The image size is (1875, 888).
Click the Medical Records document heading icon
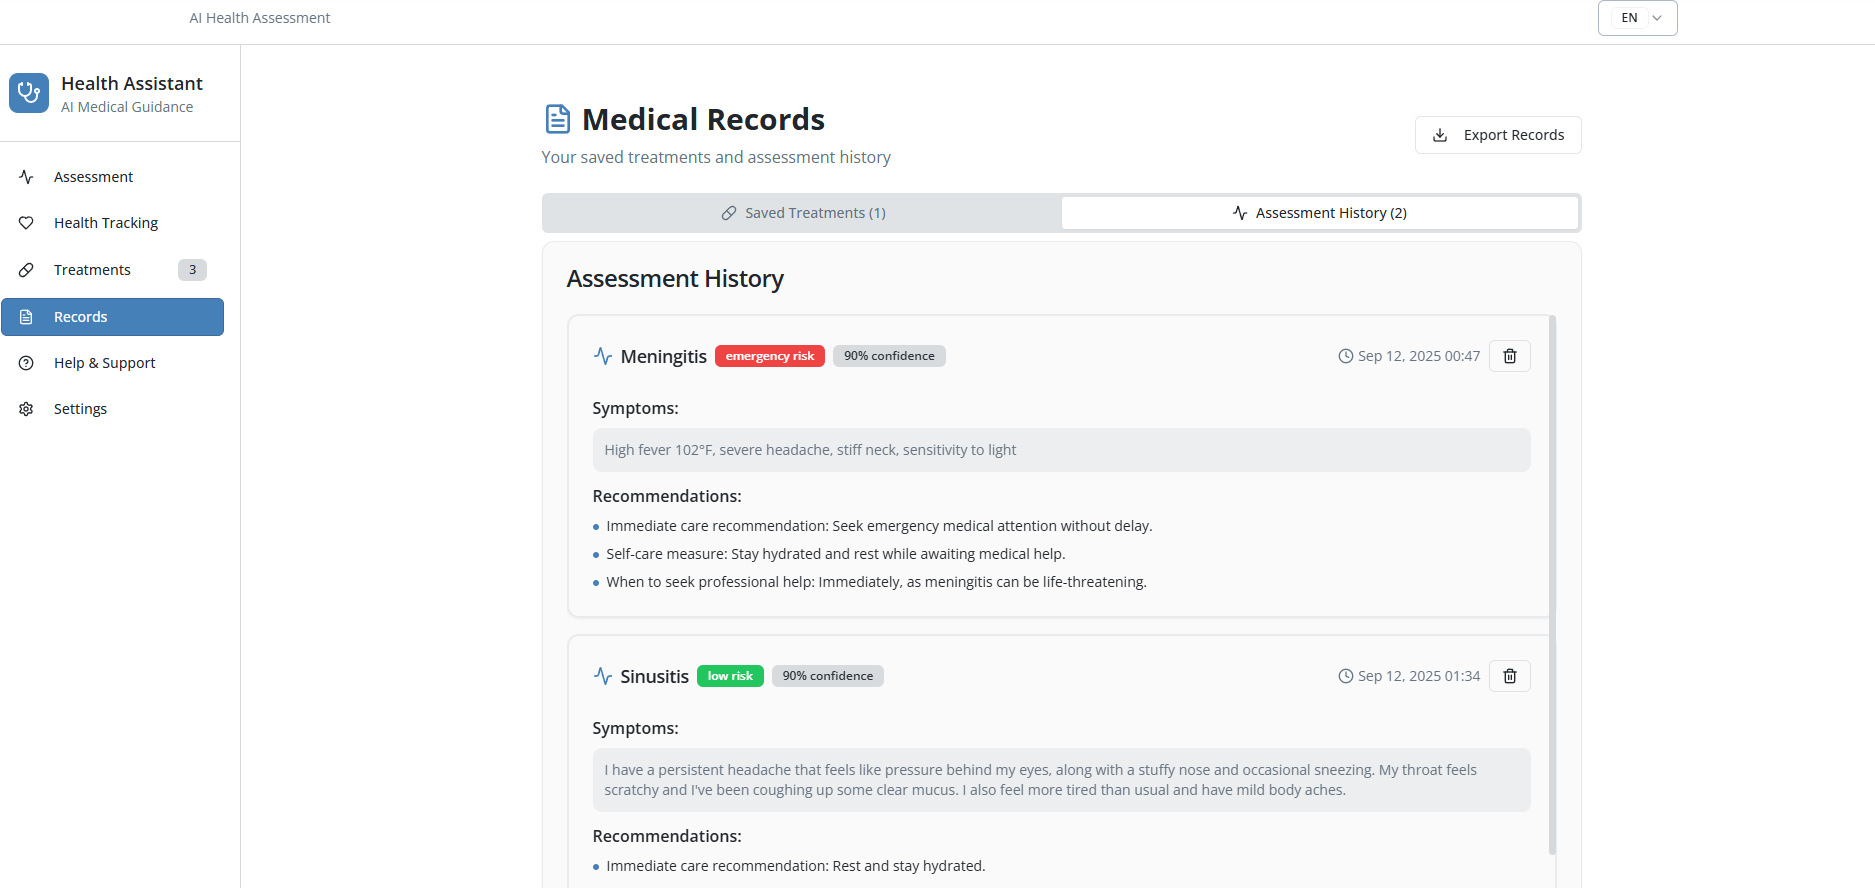(558, 119)
